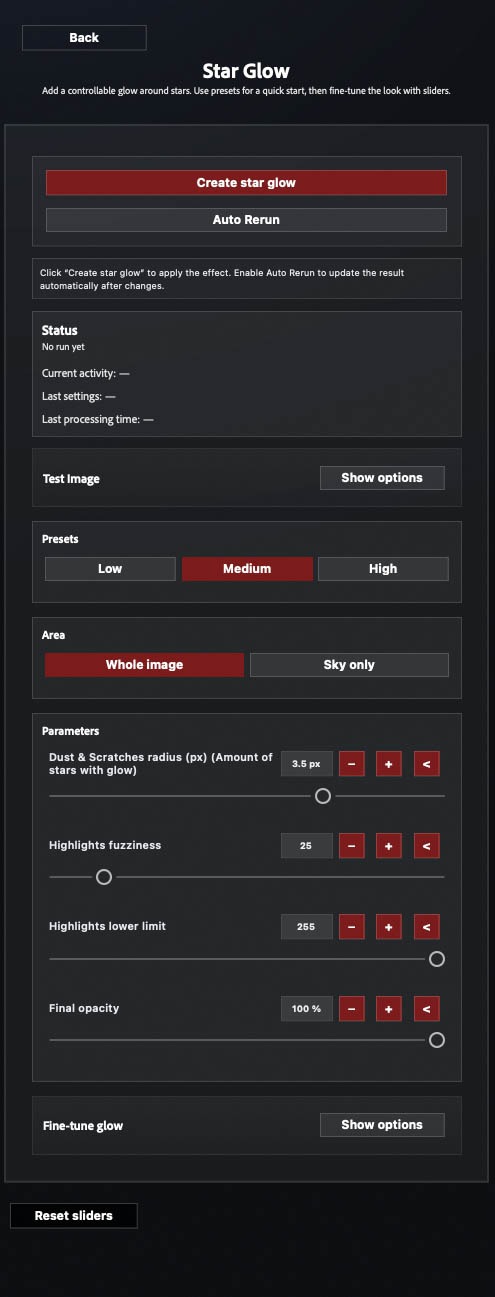Reset Dust & Scratches radius using arrow button

pos(426,764)
